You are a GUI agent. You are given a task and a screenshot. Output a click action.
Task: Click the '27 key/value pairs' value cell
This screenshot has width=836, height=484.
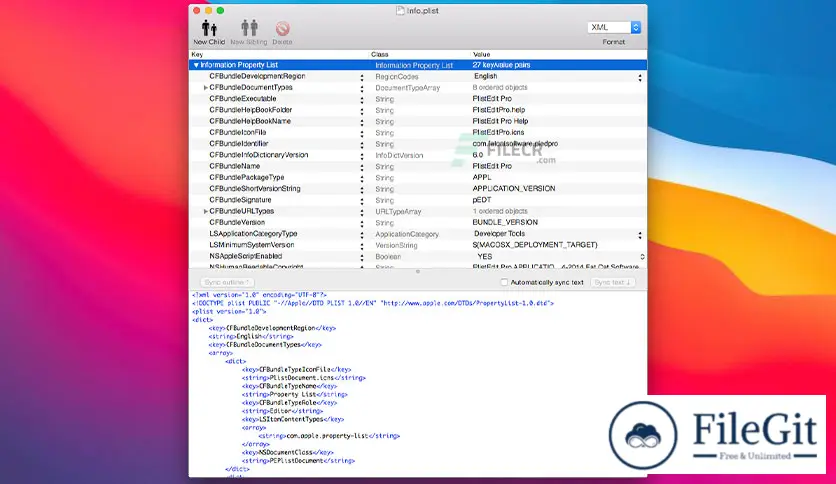point(501,65)
